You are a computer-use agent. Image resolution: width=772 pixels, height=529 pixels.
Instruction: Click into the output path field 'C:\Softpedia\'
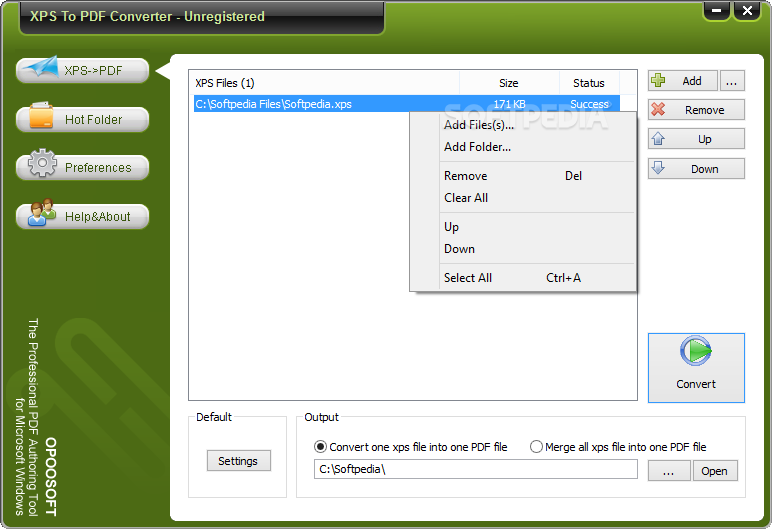coord(476,469)
